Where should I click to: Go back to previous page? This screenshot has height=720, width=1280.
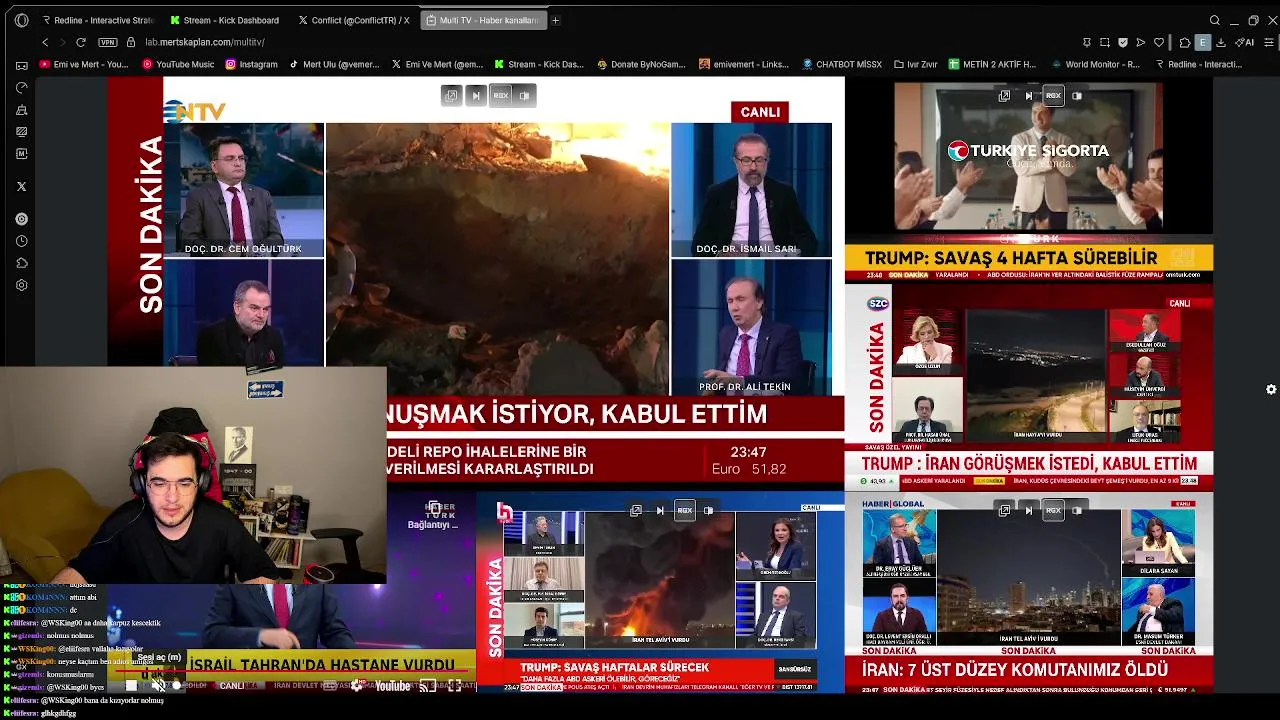[45, 42]
